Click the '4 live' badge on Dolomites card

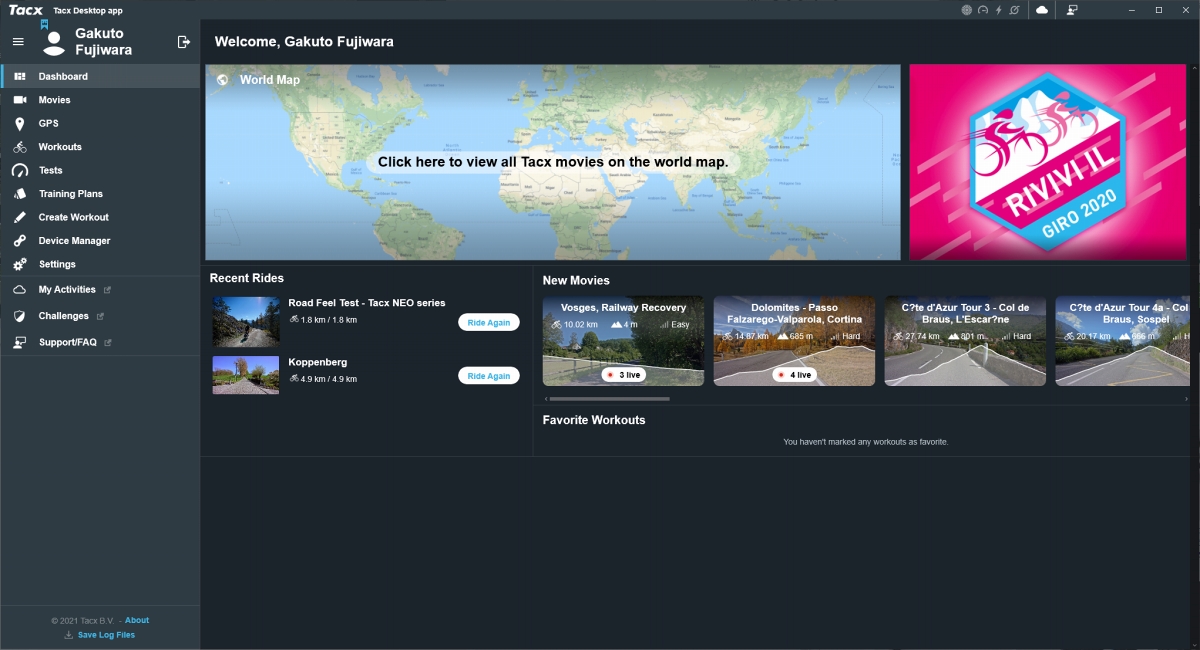coord(795,375)
